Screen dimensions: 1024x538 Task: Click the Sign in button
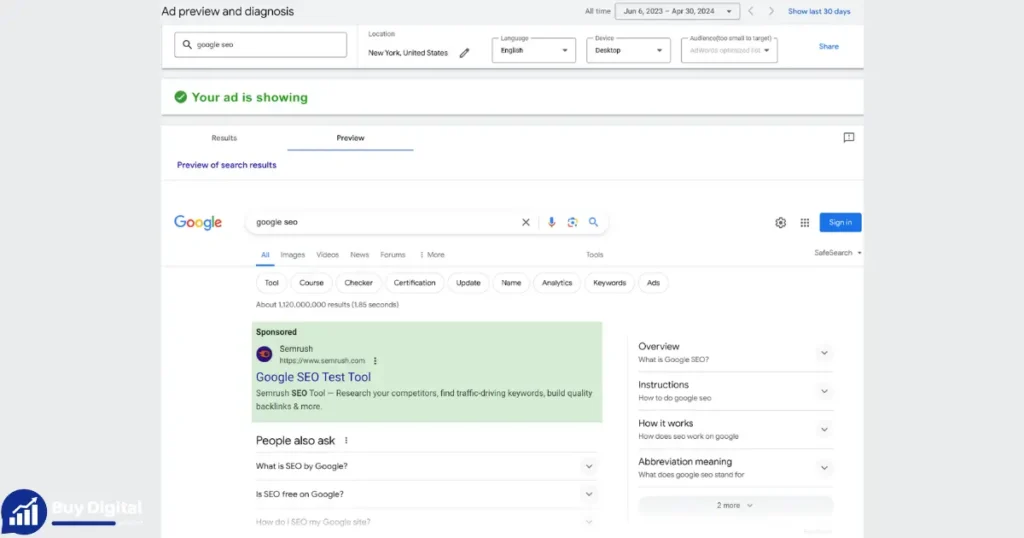pyautogui.click(x=840, y=223)
